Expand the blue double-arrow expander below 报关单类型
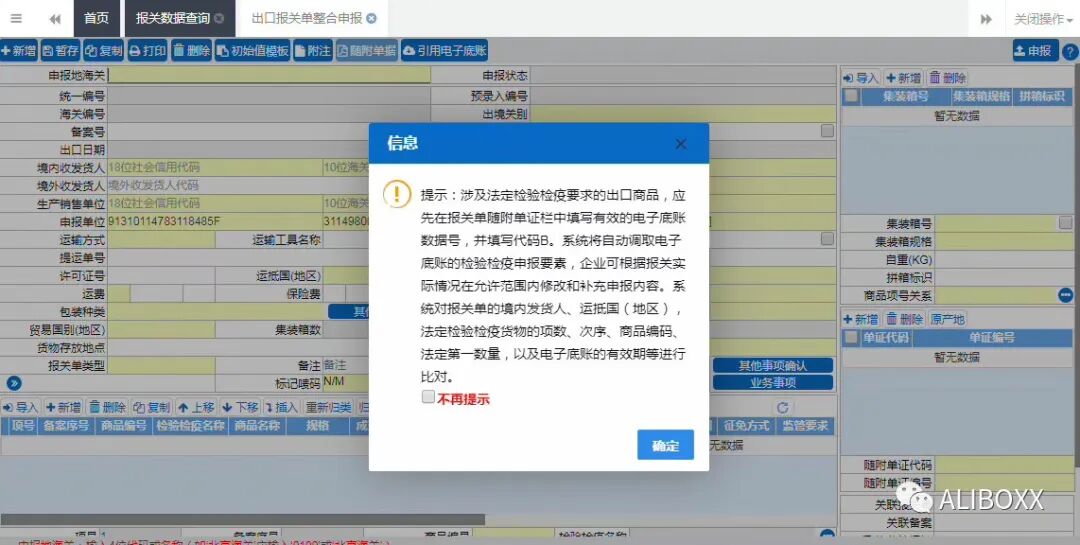The width and height of the screenshot is (1080, 545). tap(14, 383)
